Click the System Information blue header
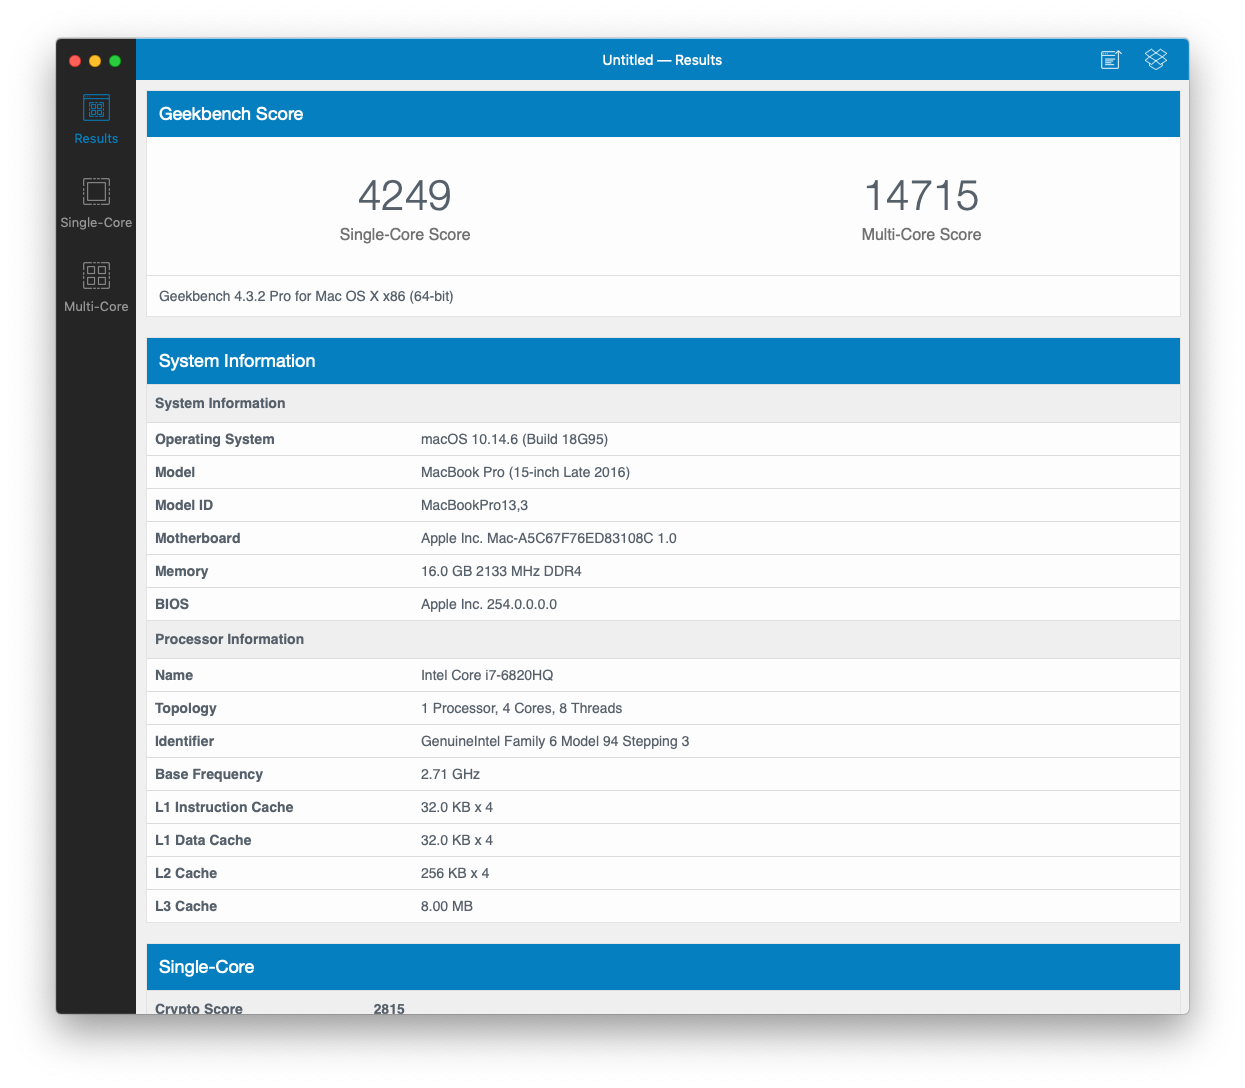 point(663,361)
